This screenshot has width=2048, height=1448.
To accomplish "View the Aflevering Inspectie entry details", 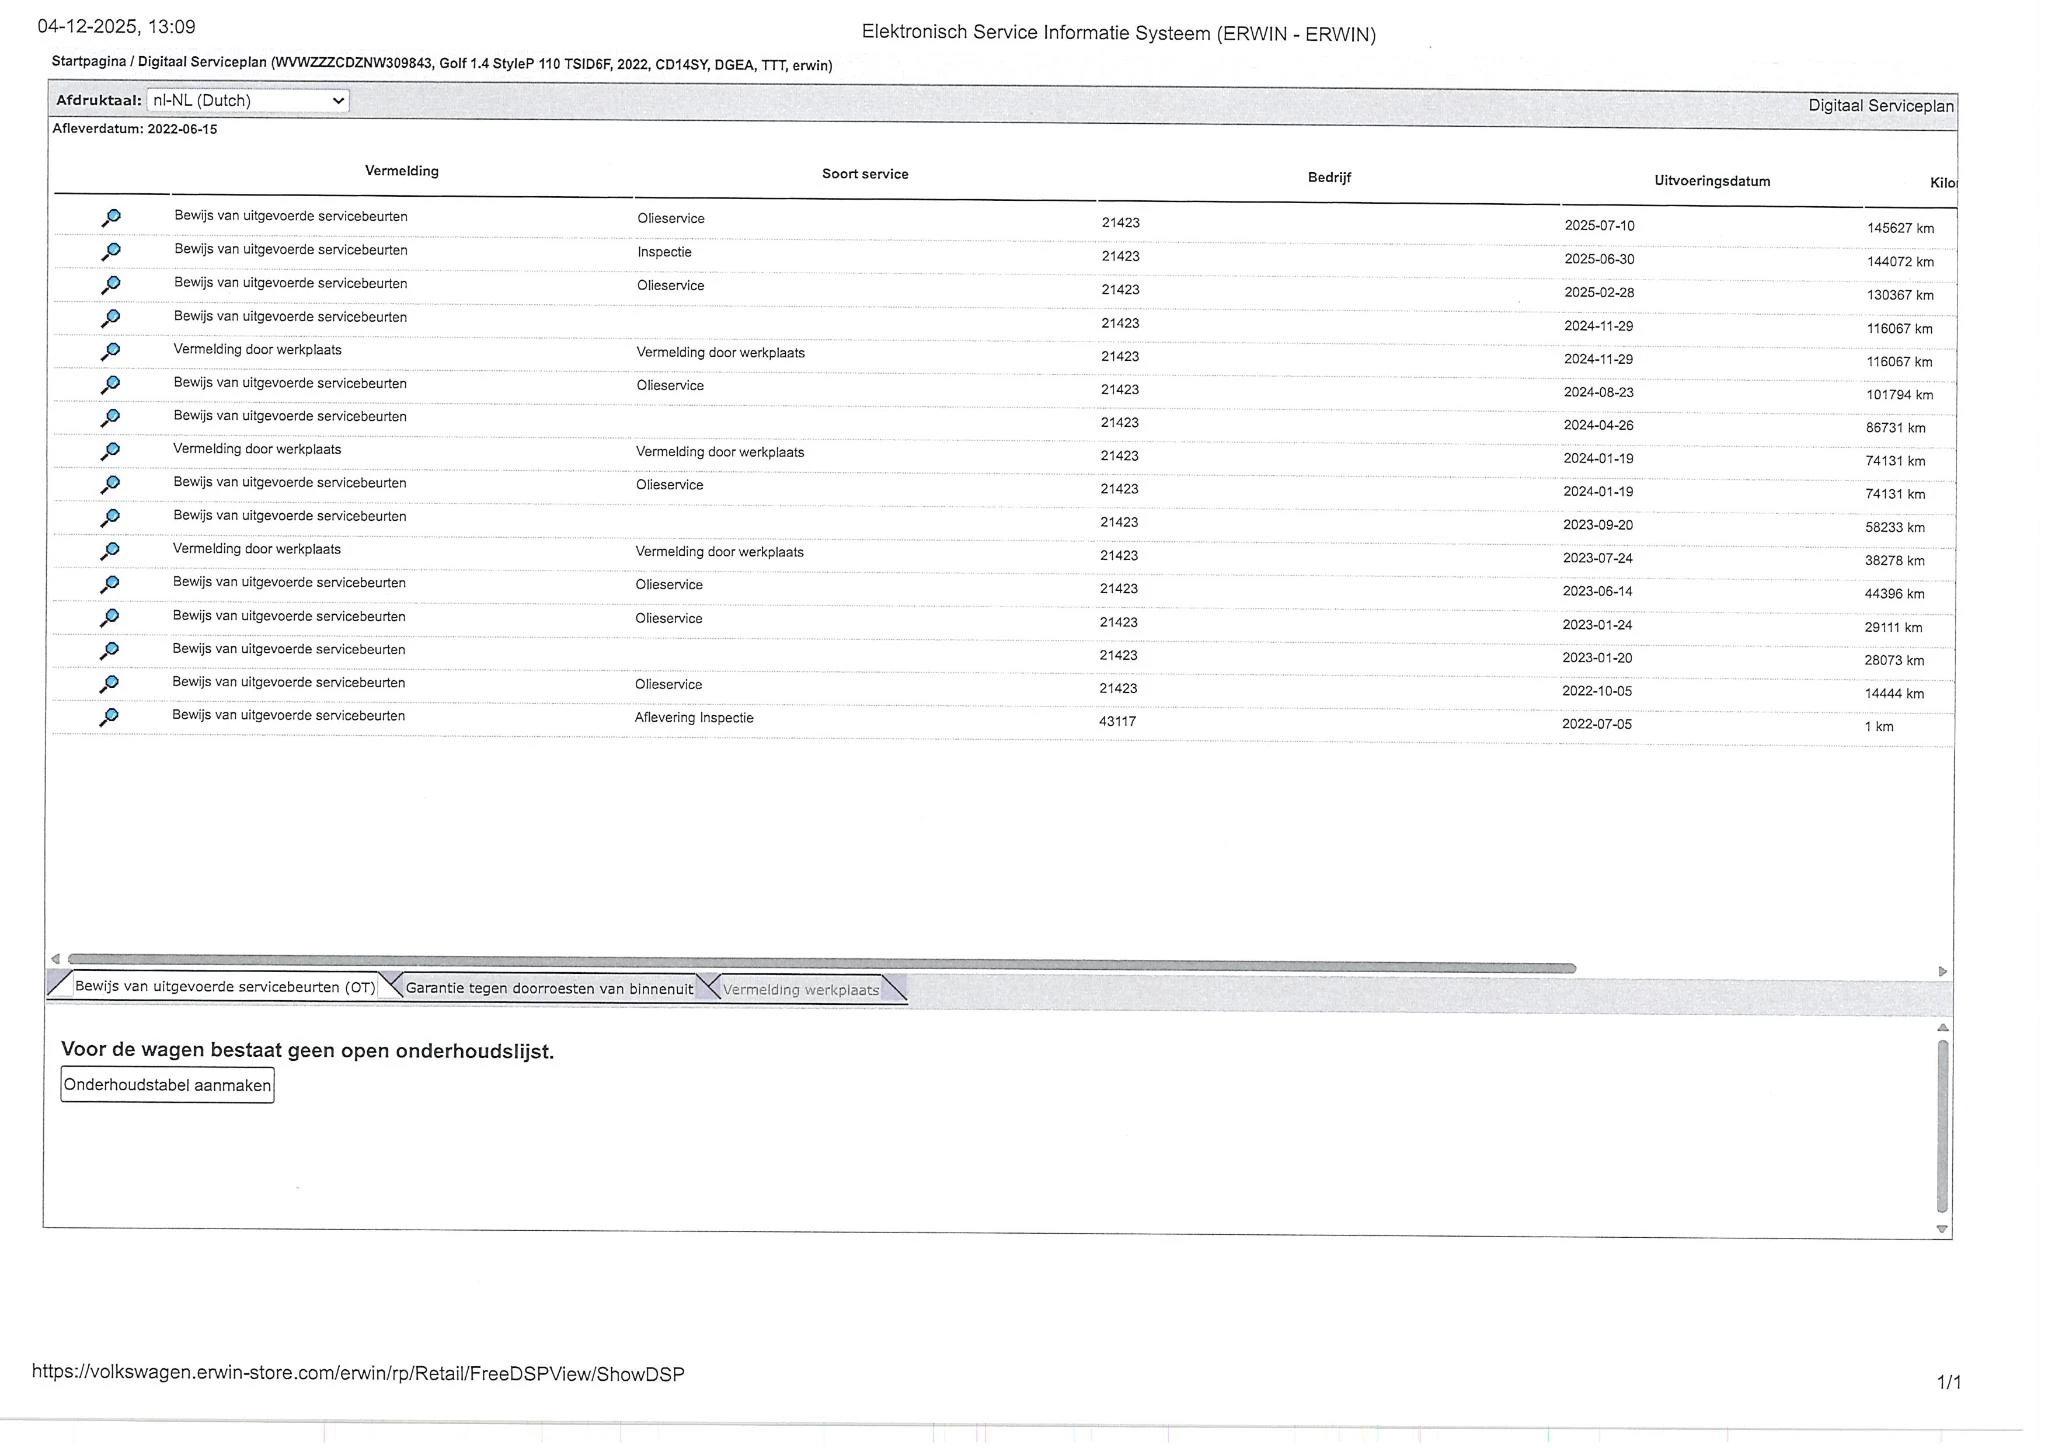I will [x=109, y=717].
